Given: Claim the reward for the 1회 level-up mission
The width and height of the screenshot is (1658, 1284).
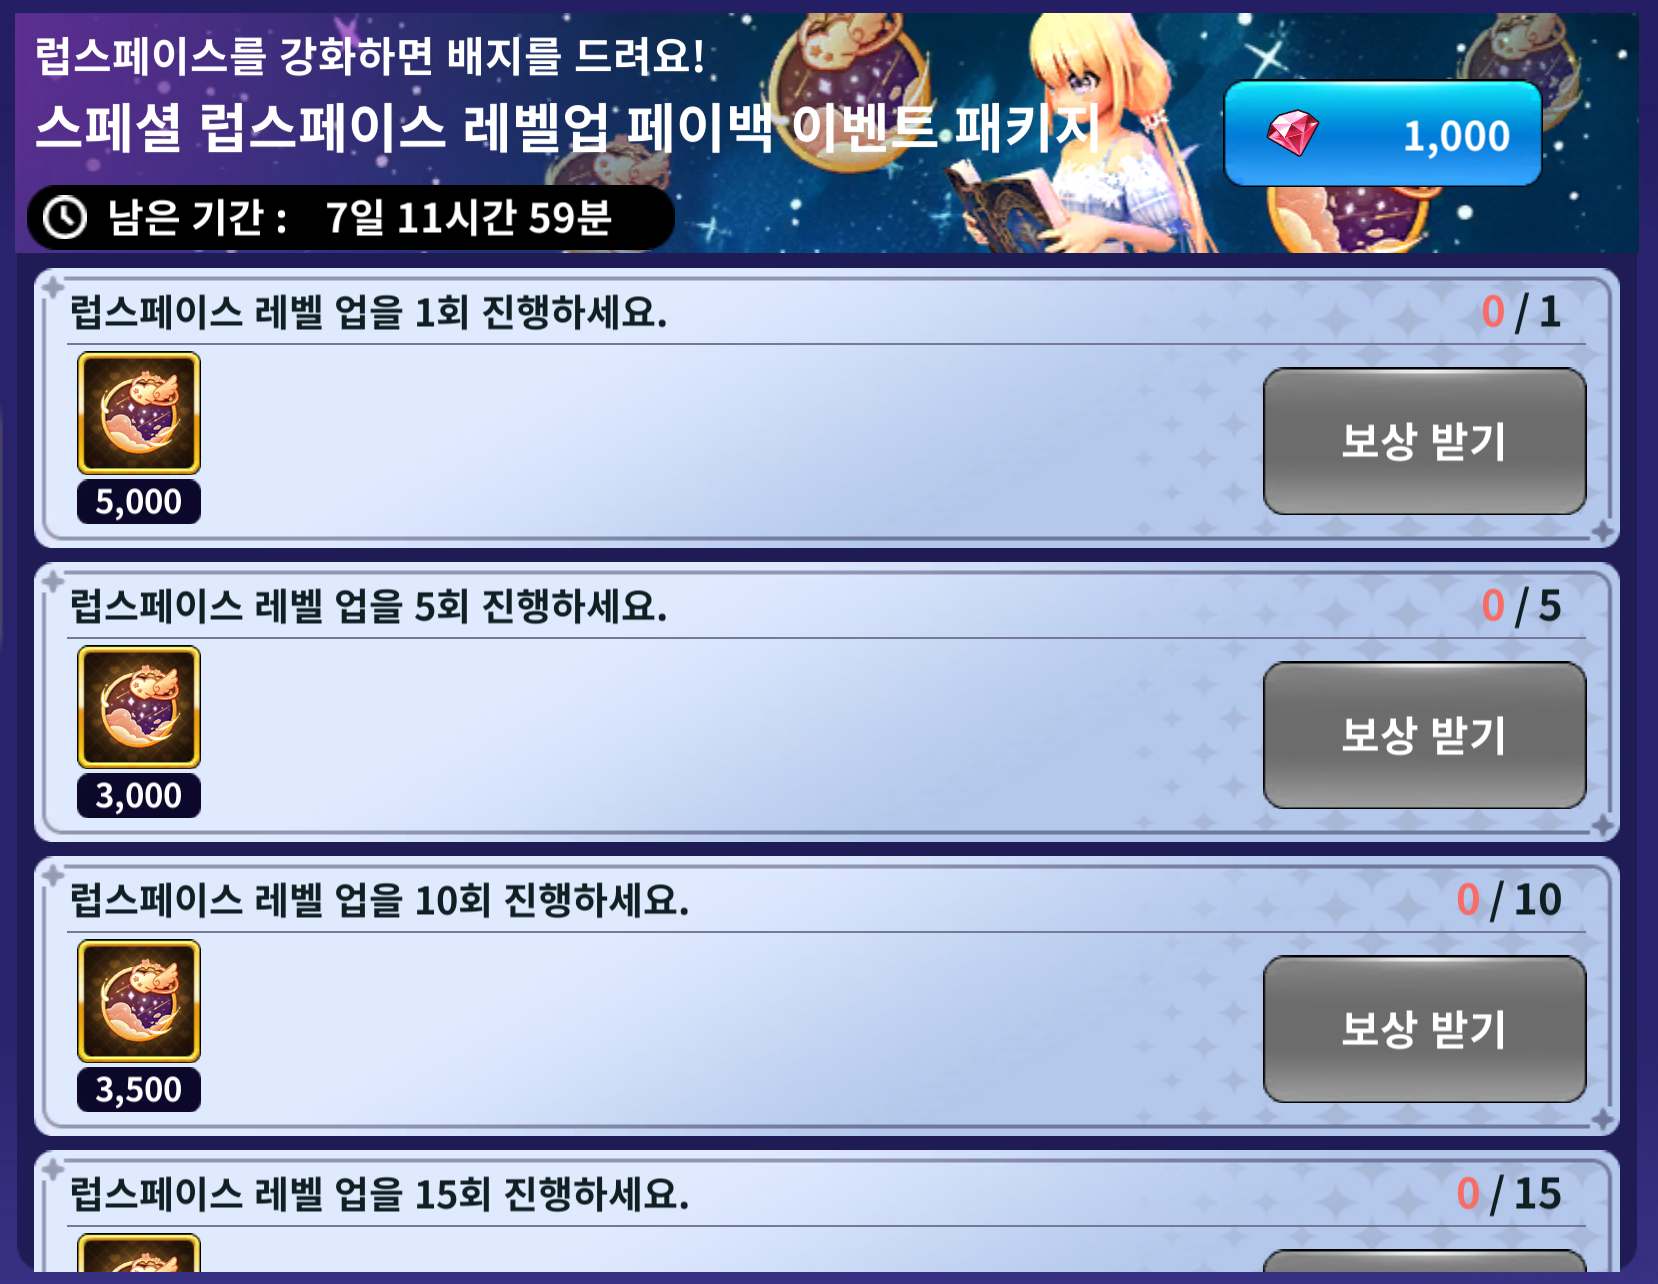Looking at the screenshot, I should [x=1424, y=441].
